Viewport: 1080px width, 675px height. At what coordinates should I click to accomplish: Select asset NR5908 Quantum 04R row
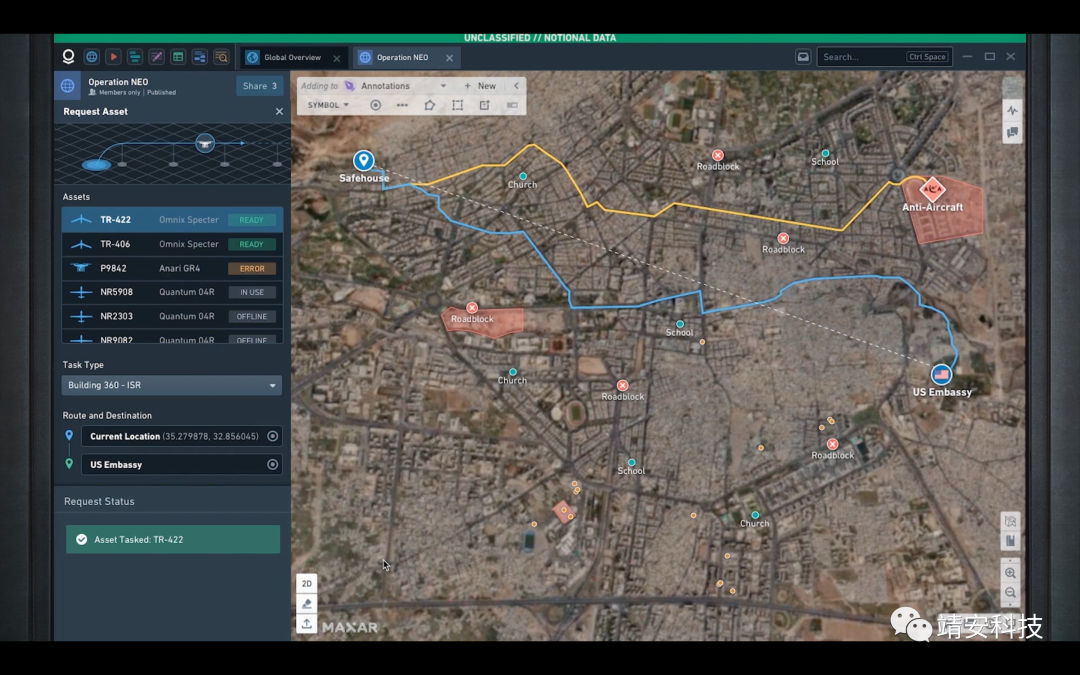[x=172, y=292]
